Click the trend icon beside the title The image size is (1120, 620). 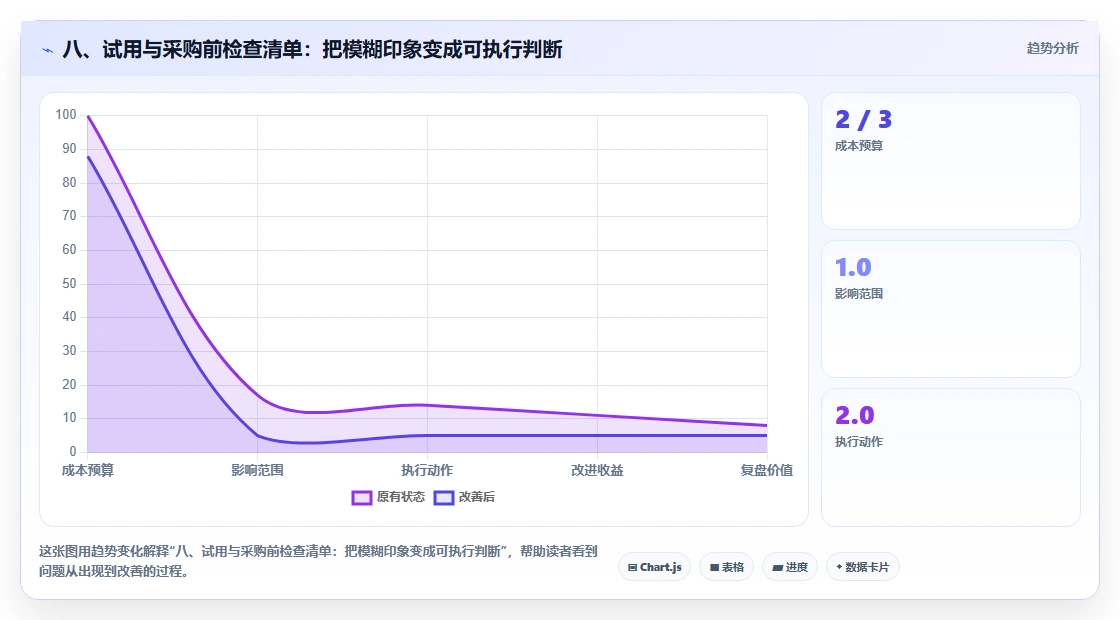(48, 50)
